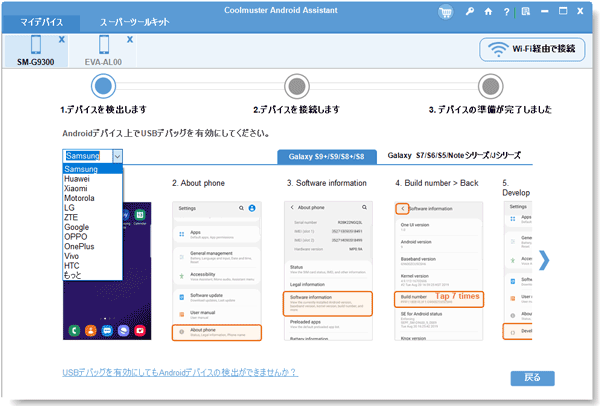Screen dimensions: 600x406
Task: Choose LG from brand list
Action: 92,208
